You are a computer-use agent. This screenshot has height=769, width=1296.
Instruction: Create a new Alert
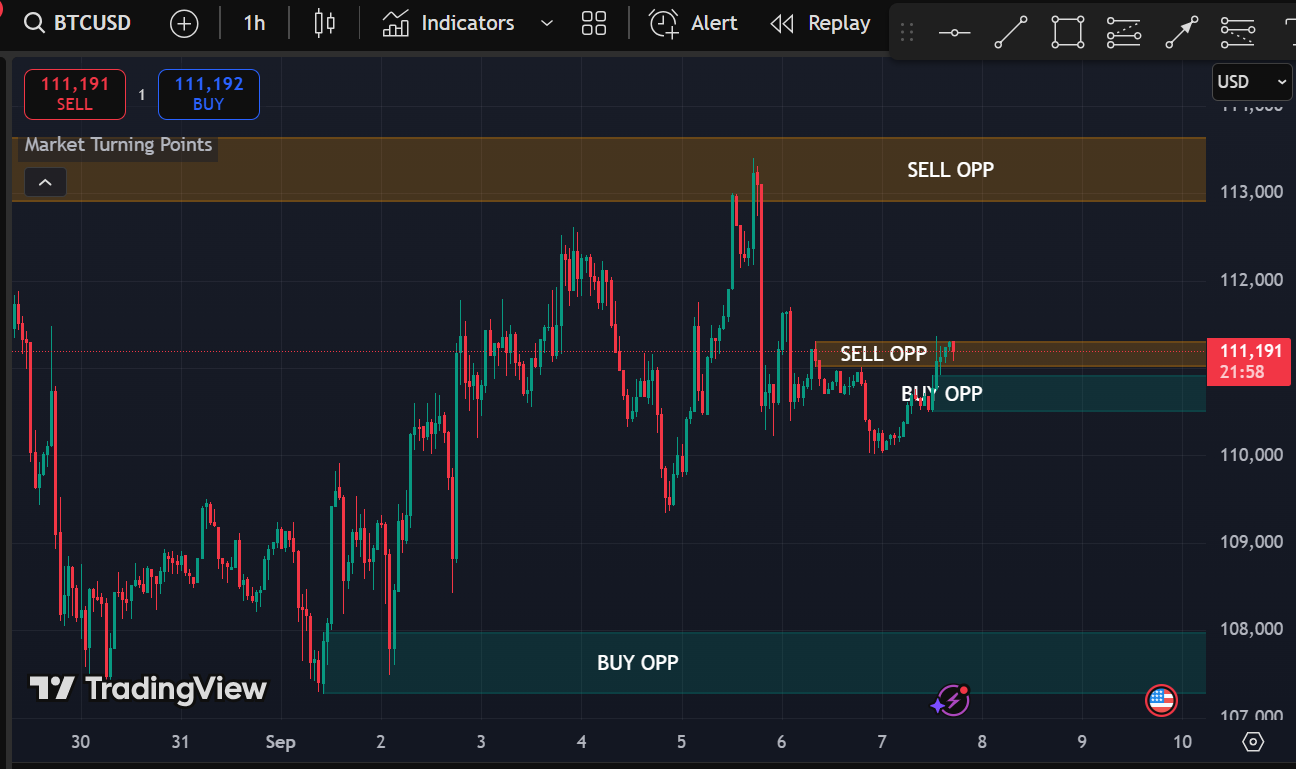693,23
